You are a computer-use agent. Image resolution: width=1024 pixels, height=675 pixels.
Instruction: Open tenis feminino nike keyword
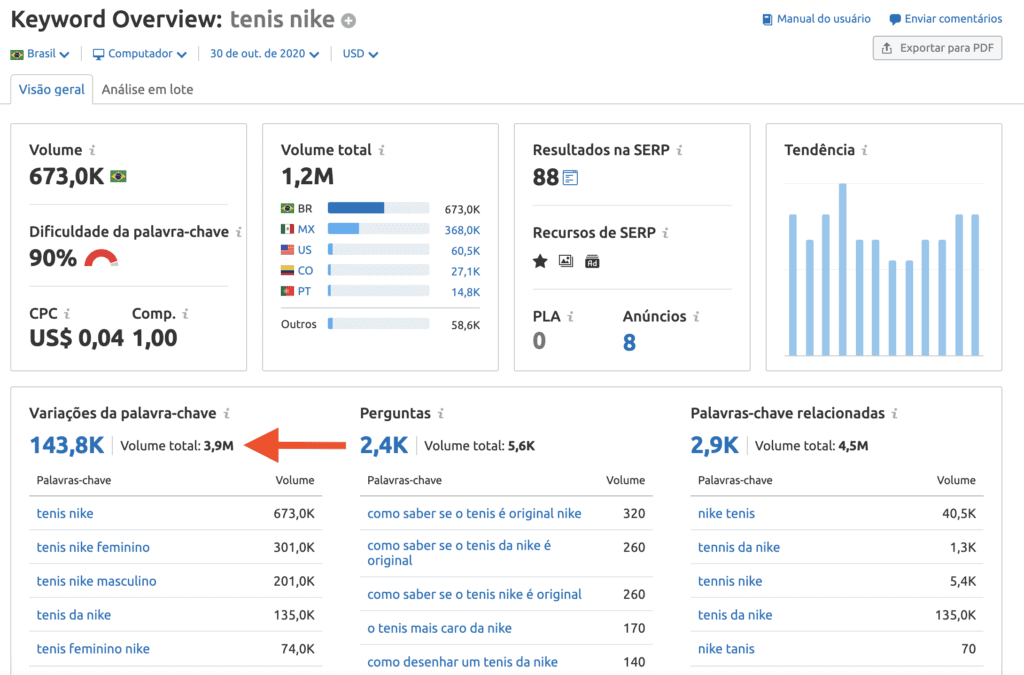pyautogui.click(x=93, y=650)
